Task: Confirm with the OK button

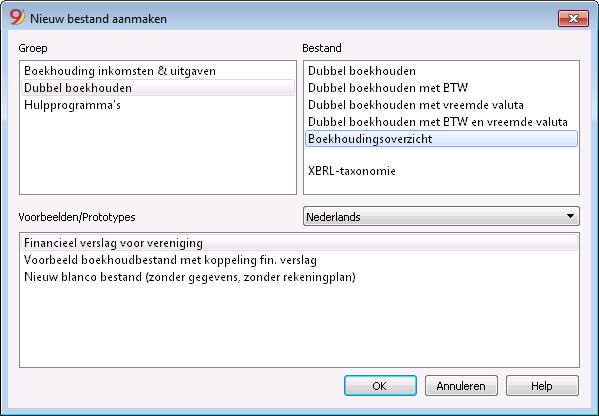Action: pos(380,386)
